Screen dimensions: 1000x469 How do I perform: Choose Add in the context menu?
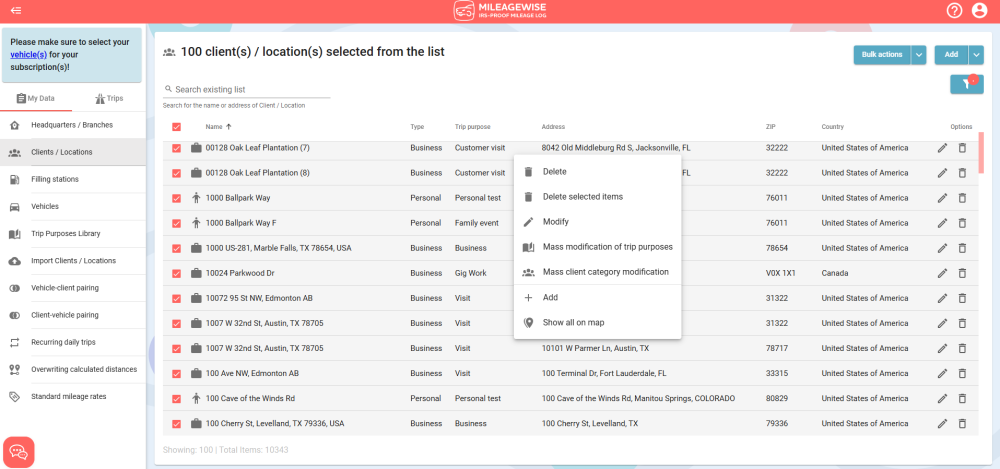click(x=597, y=297)
